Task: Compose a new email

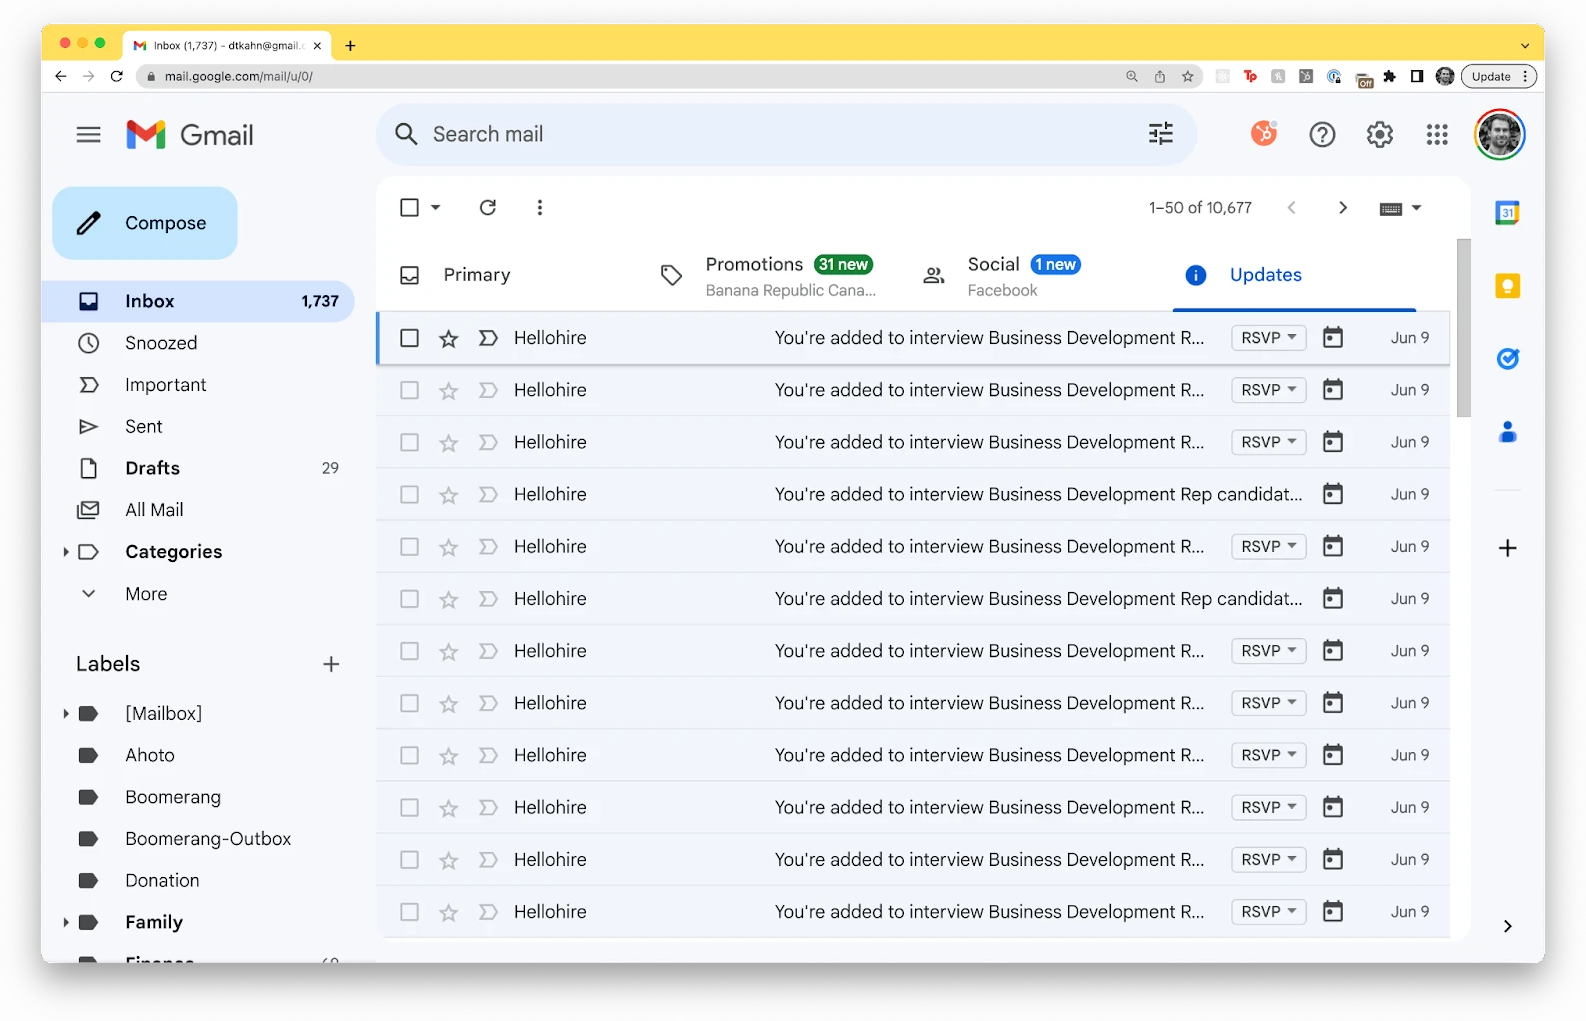Action: (145, 223)
